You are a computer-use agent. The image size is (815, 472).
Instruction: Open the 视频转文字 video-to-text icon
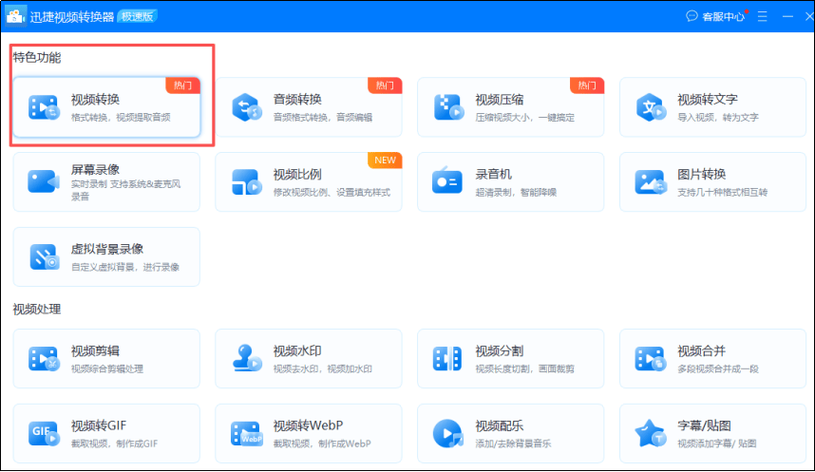tap(651, 107)
